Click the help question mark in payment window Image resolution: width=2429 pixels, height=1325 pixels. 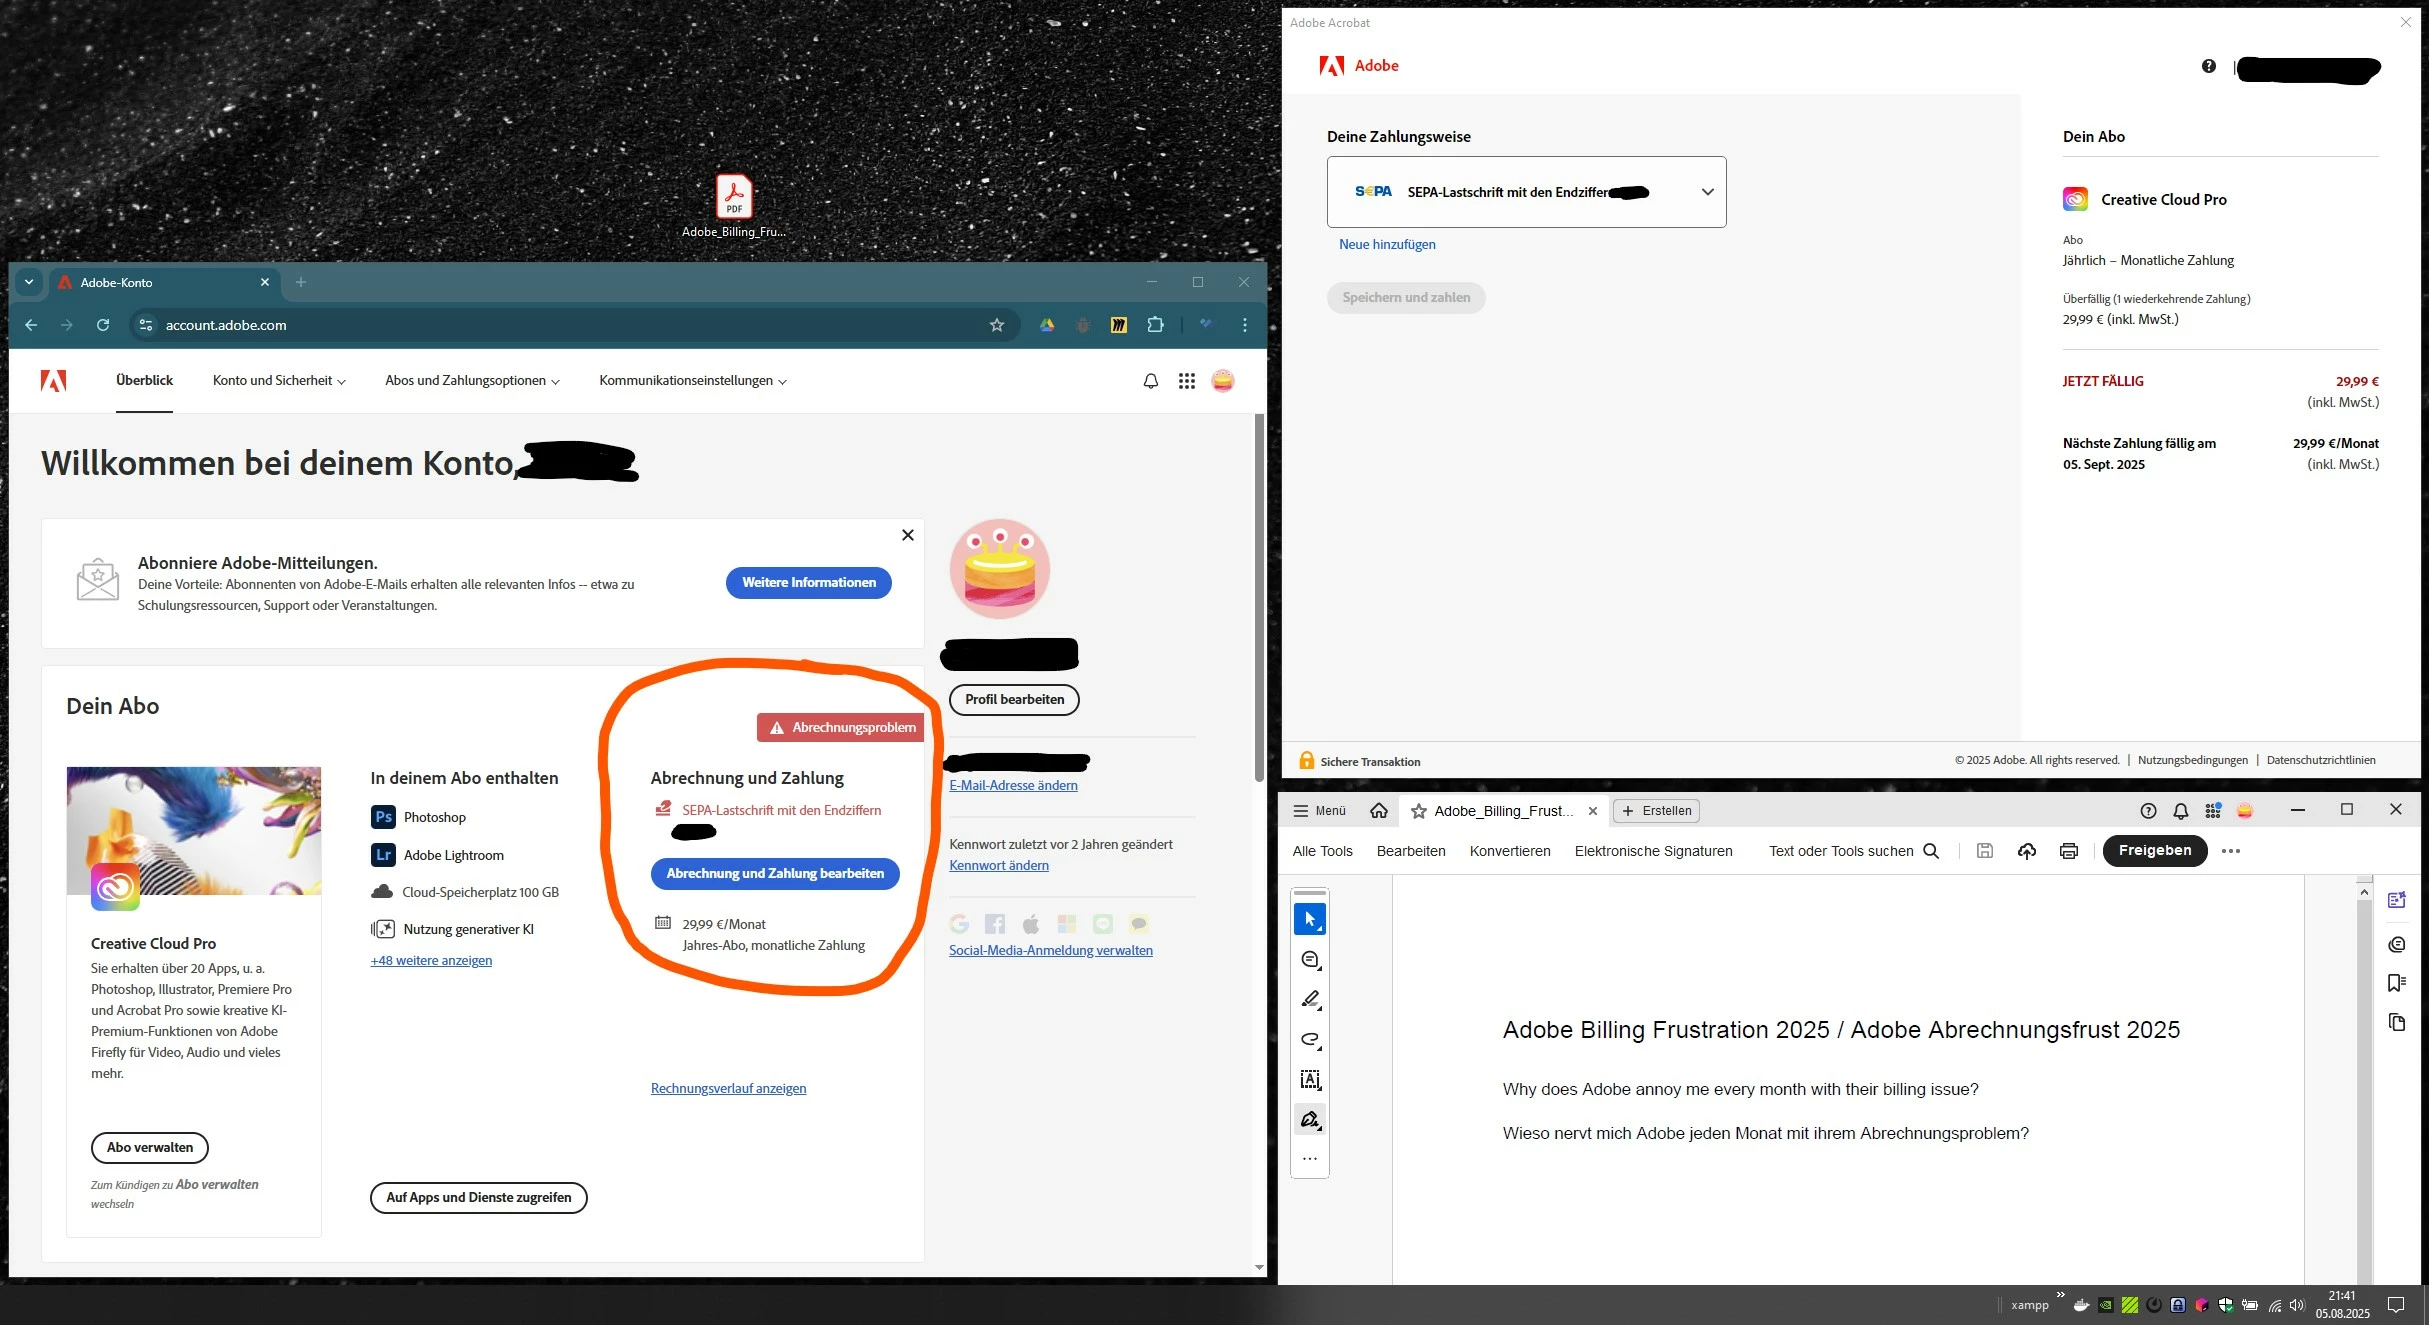pos(2208,66)
